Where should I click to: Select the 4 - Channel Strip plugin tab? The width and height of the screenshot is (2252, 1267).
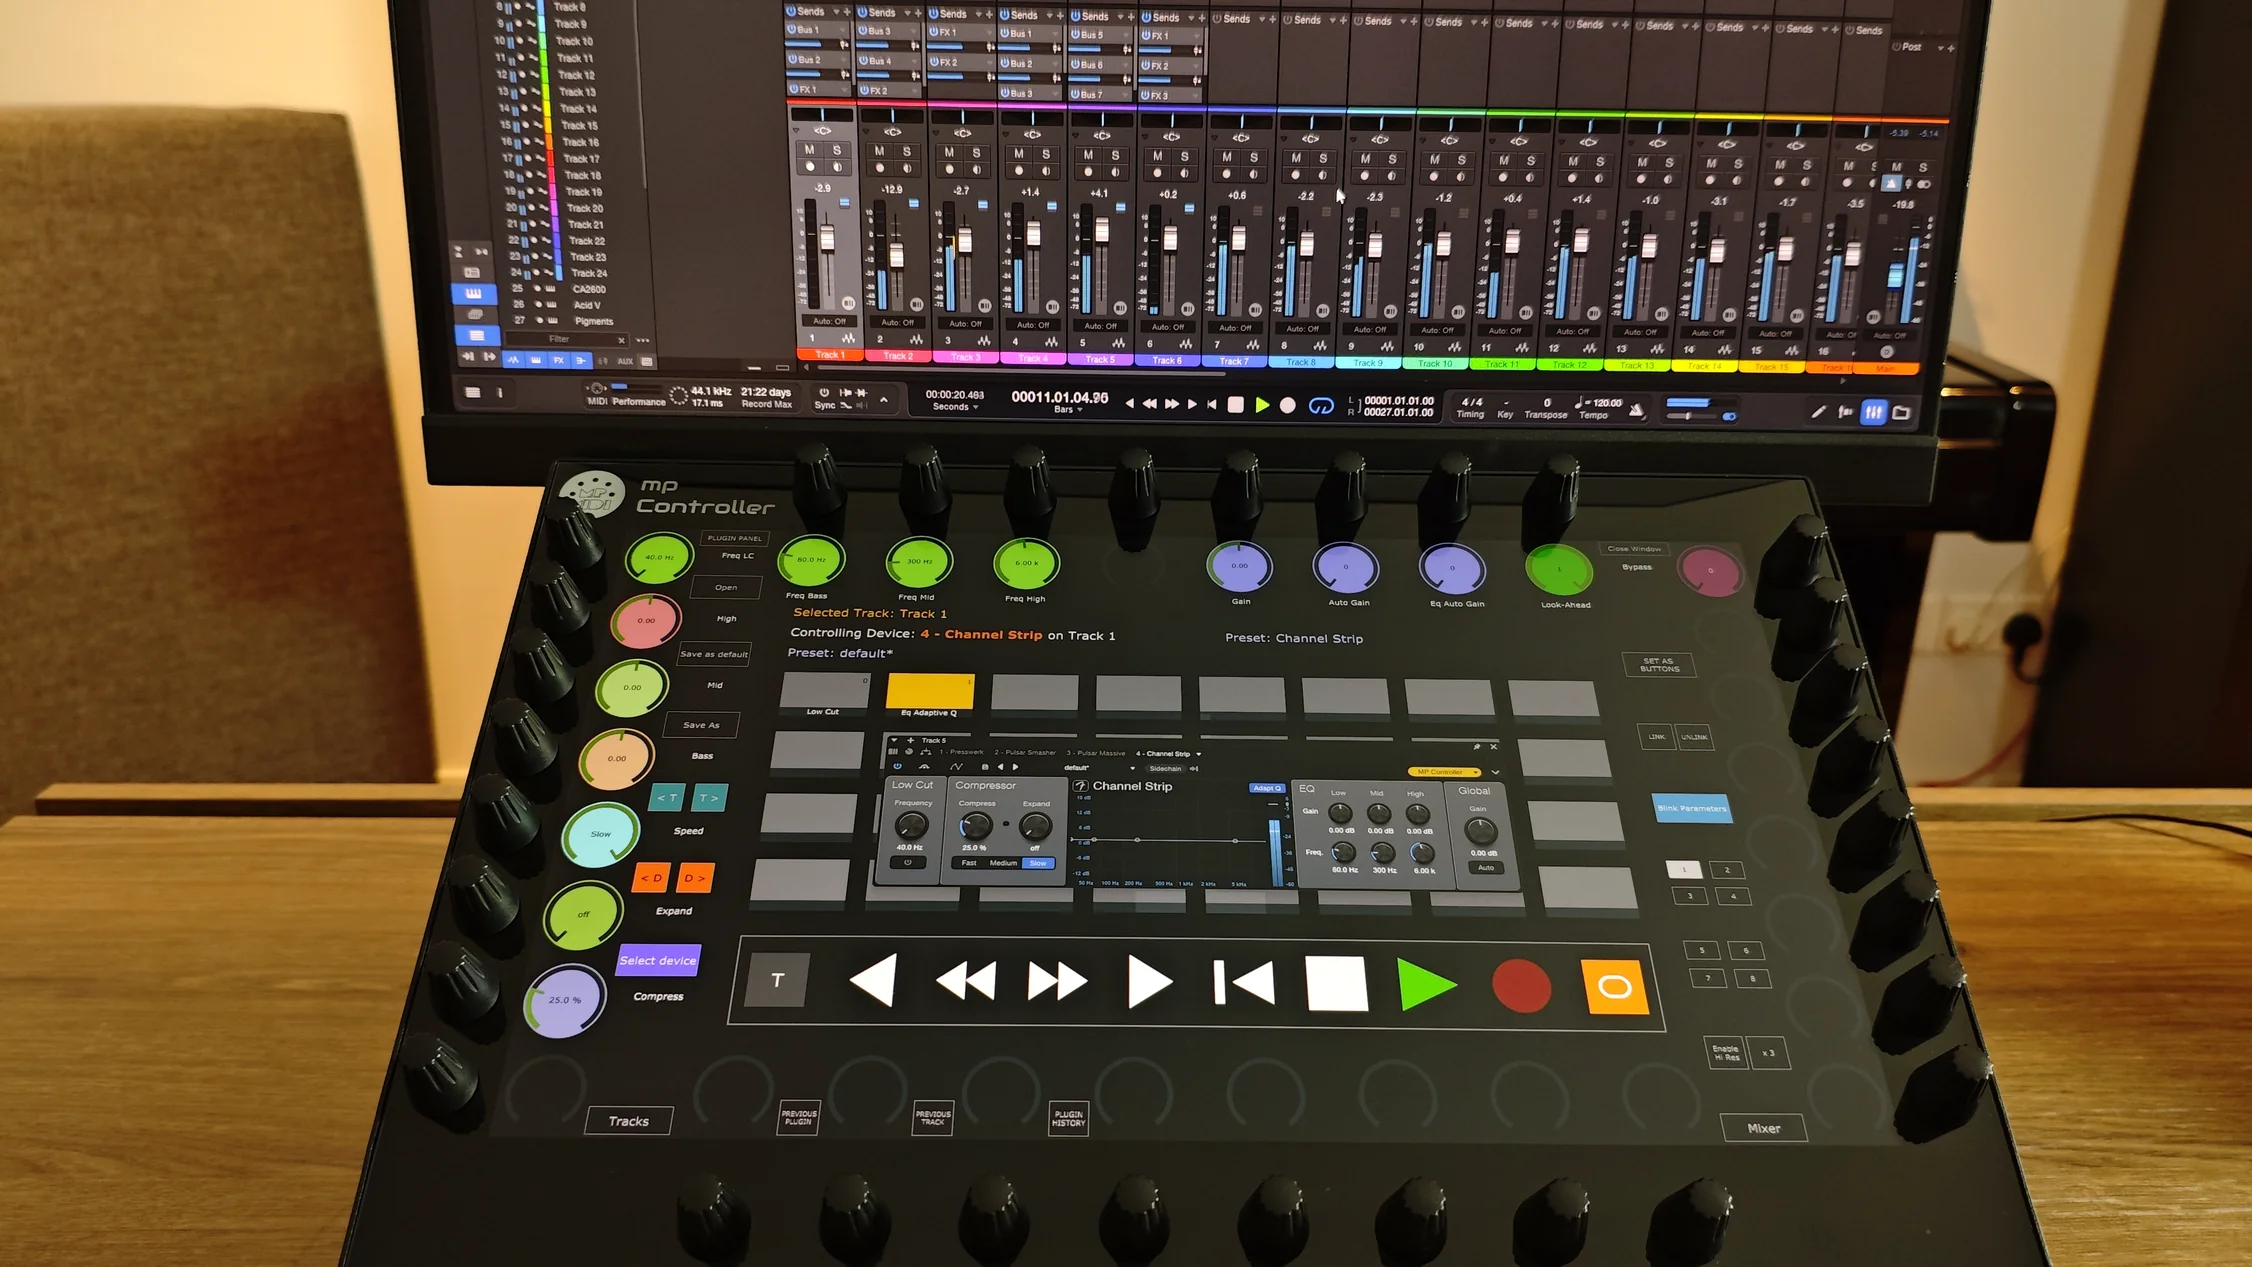(x=1163, y=753)
